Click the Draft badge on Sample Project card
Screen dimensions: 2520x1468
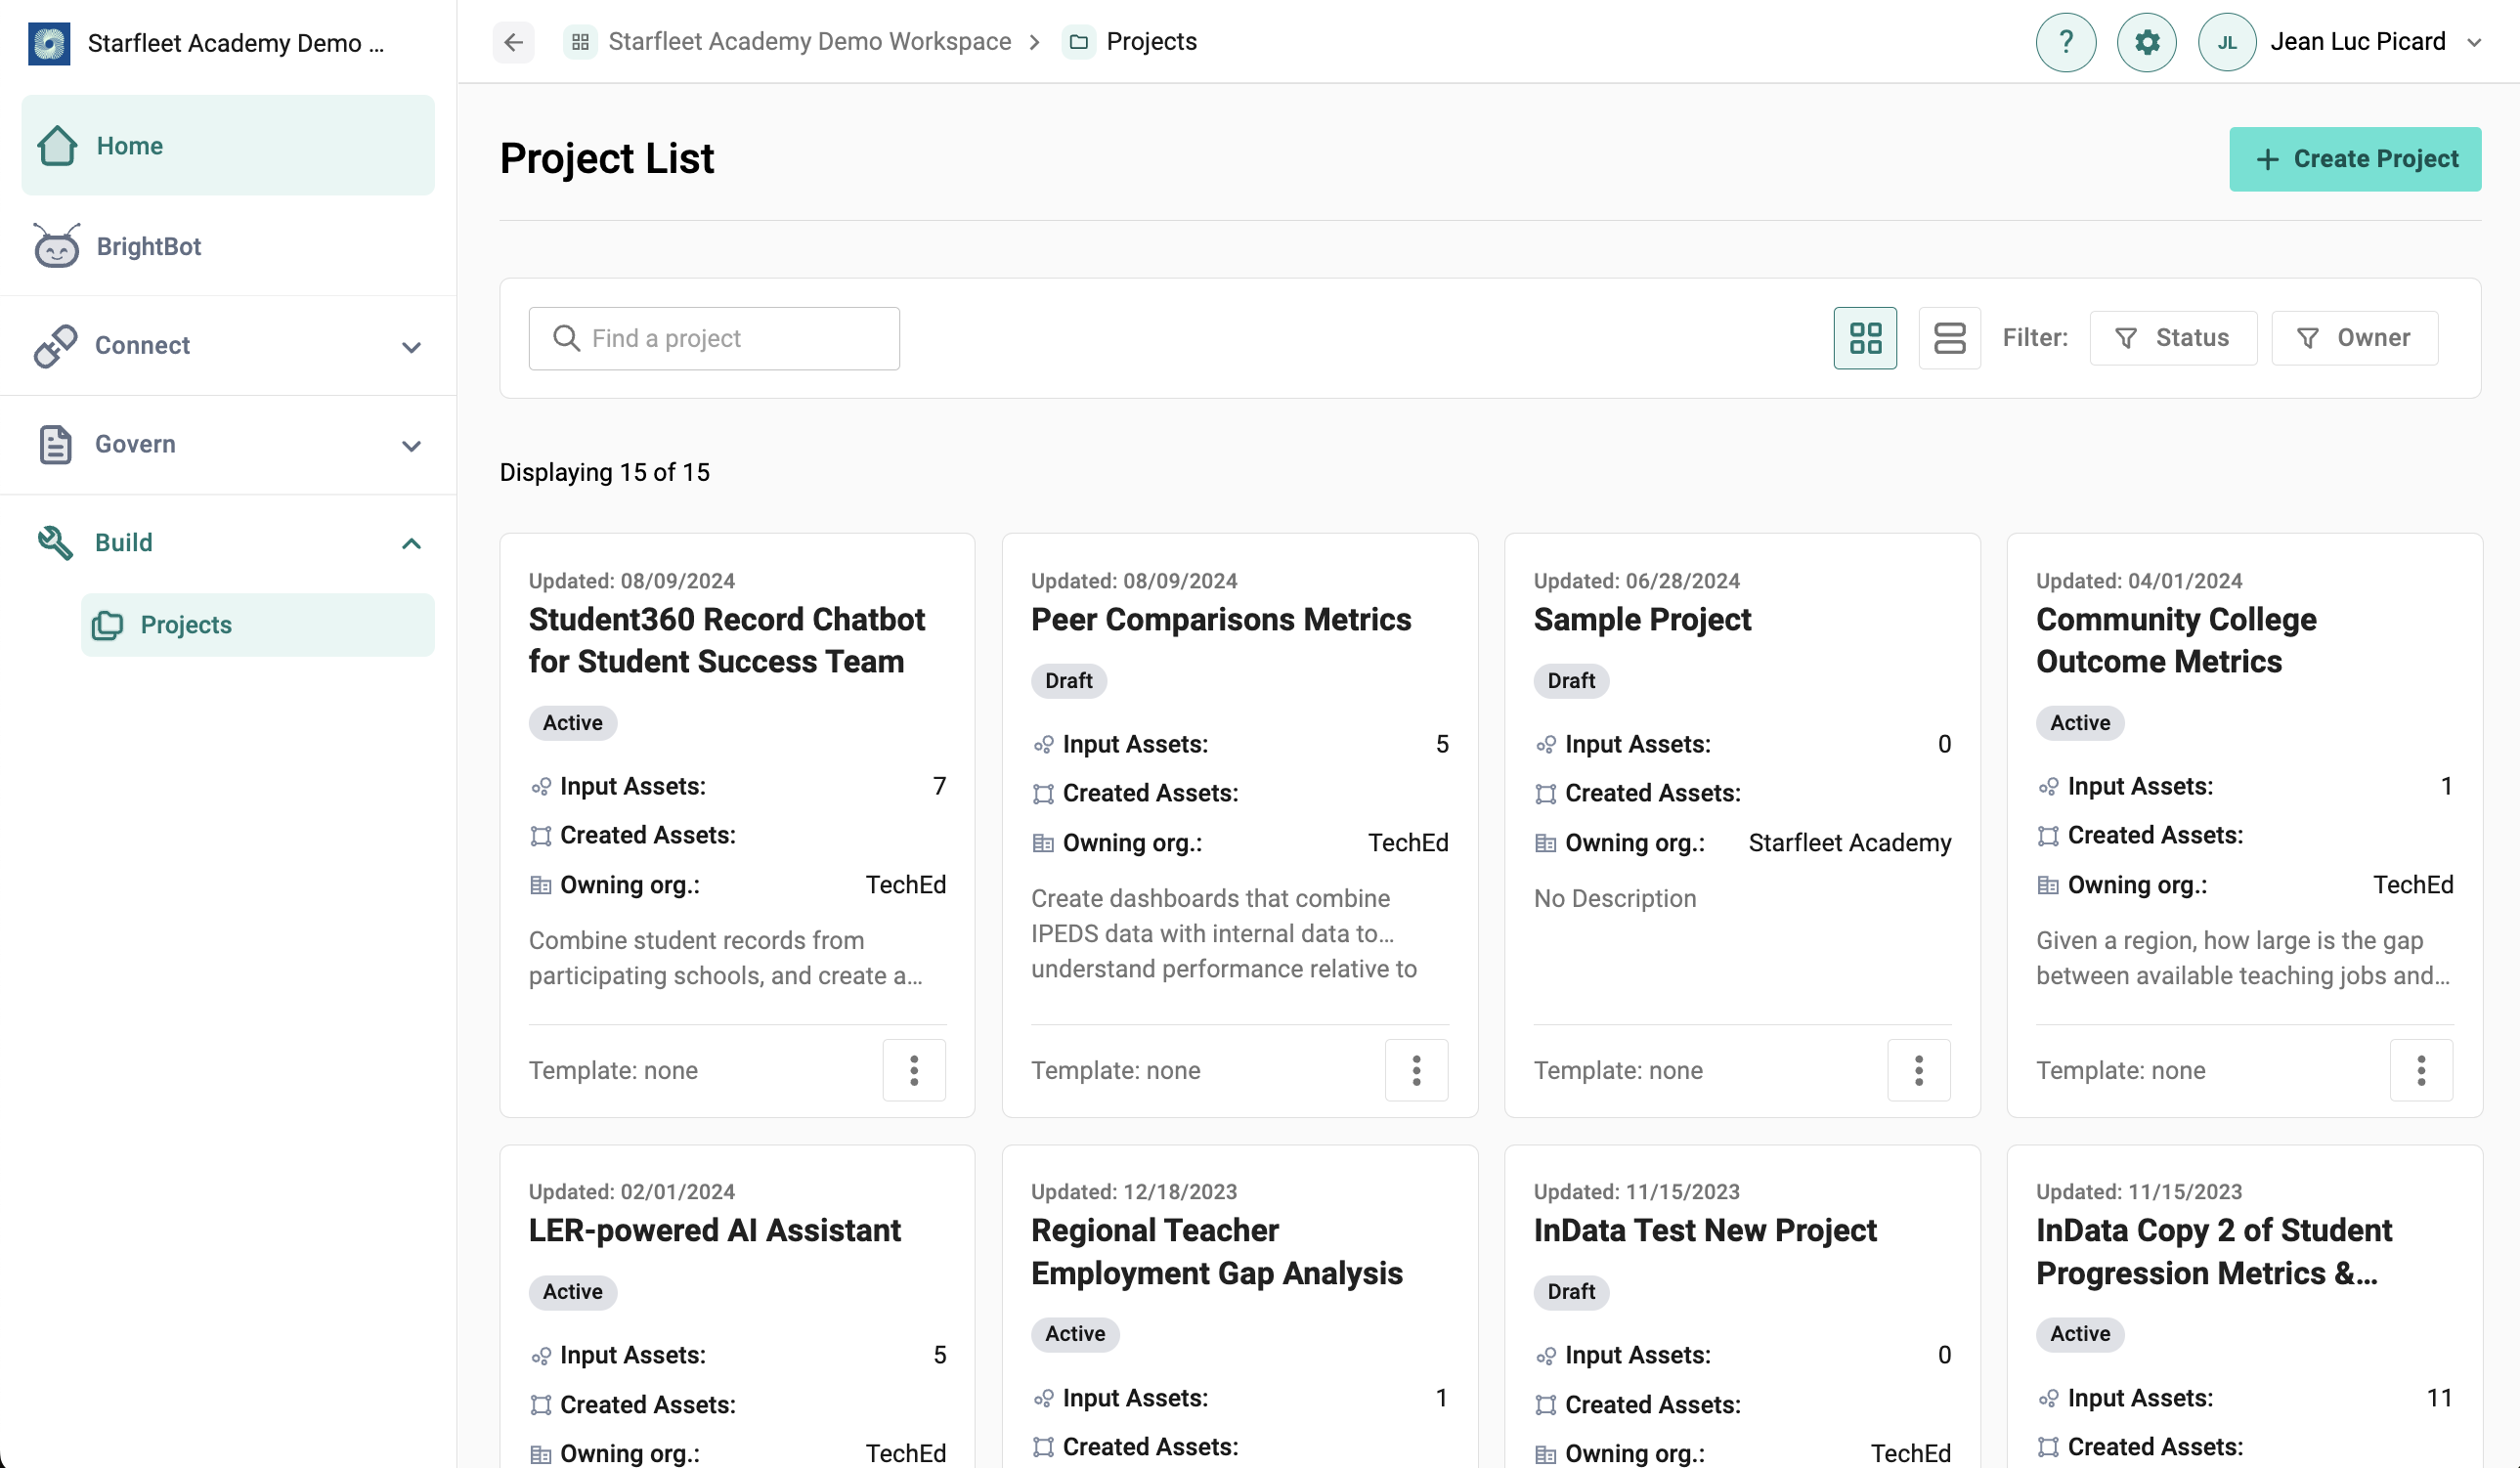[x=1571, y=681]
